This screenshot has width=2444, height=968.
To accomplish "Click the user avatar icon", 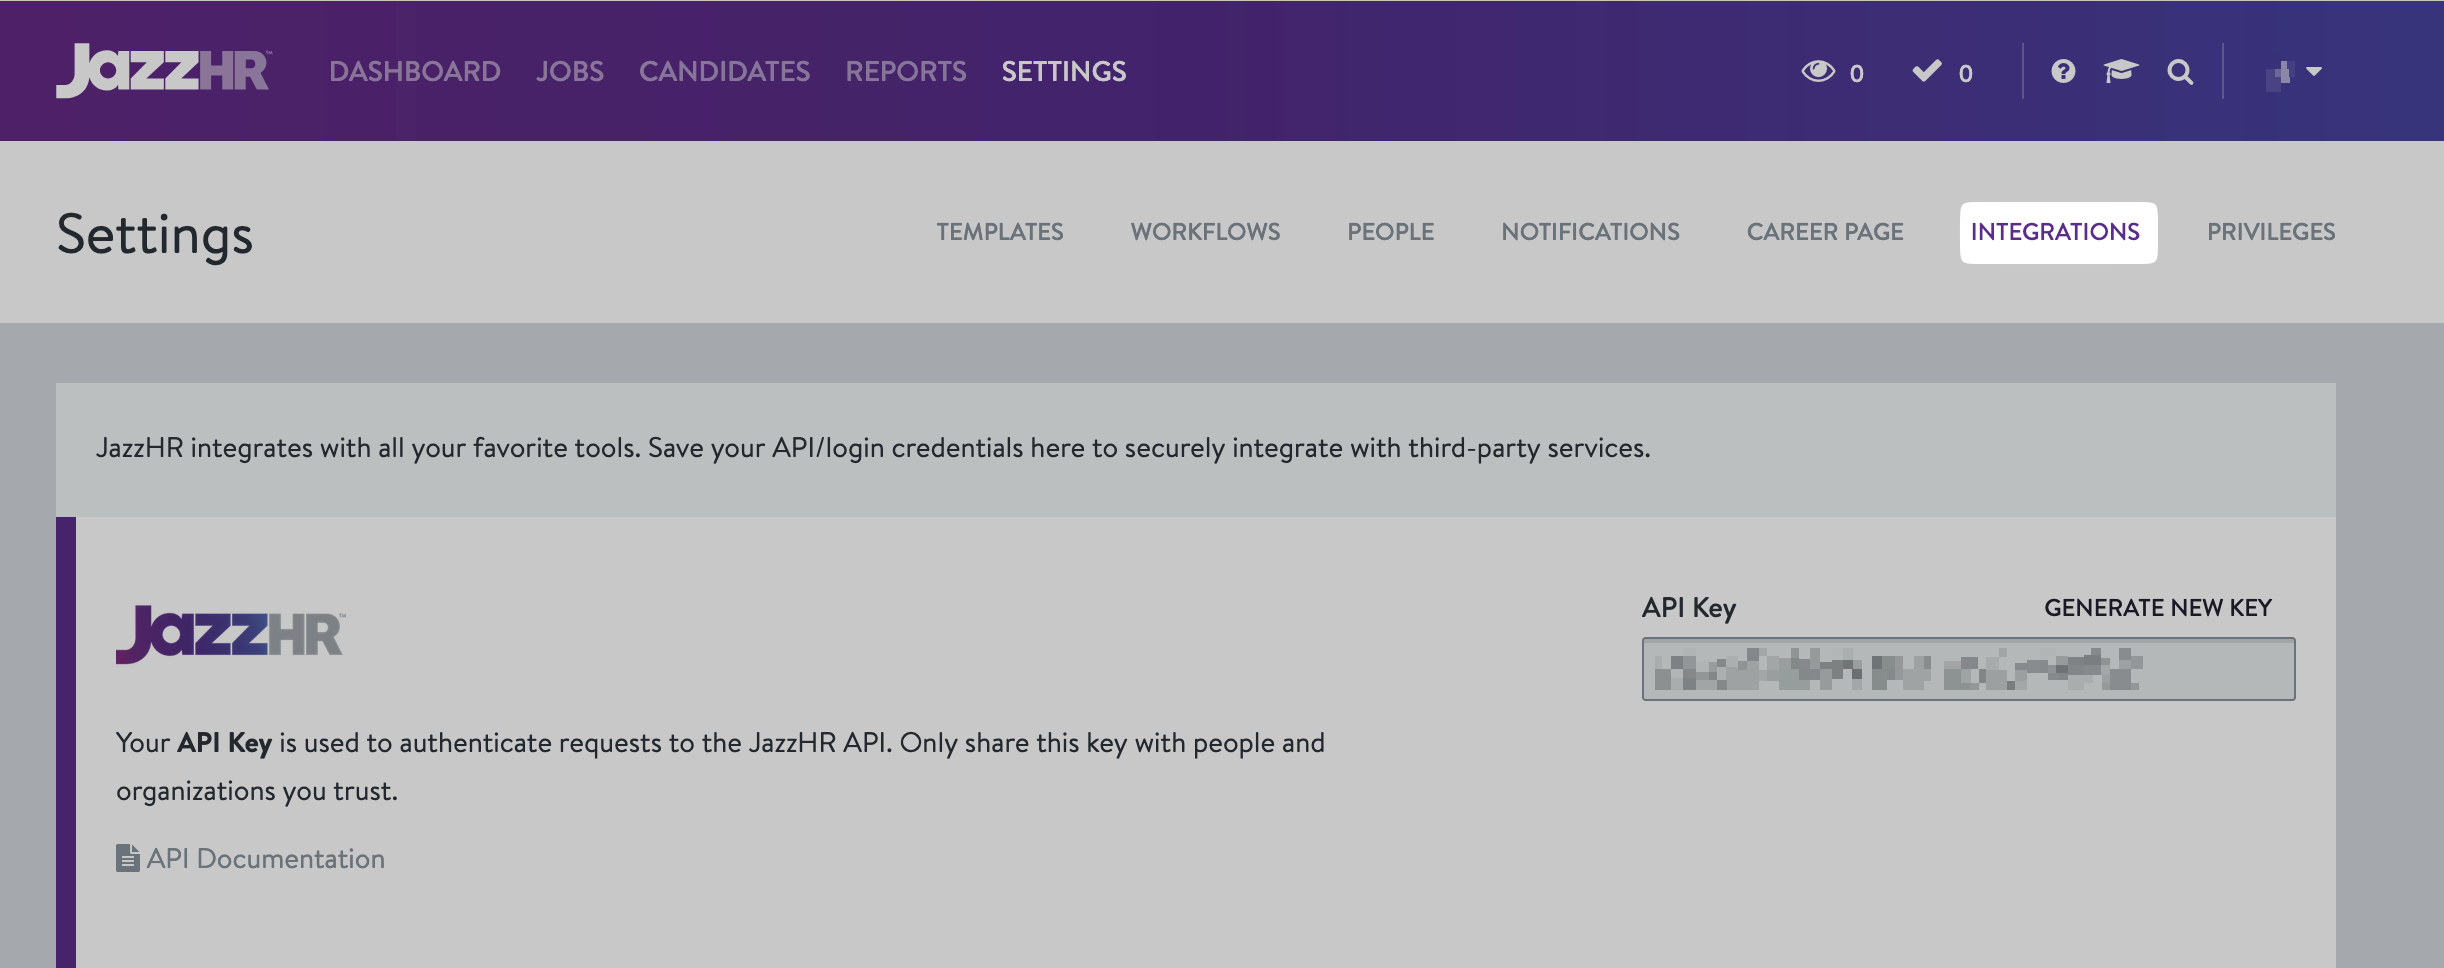I will click(2279, 74).
